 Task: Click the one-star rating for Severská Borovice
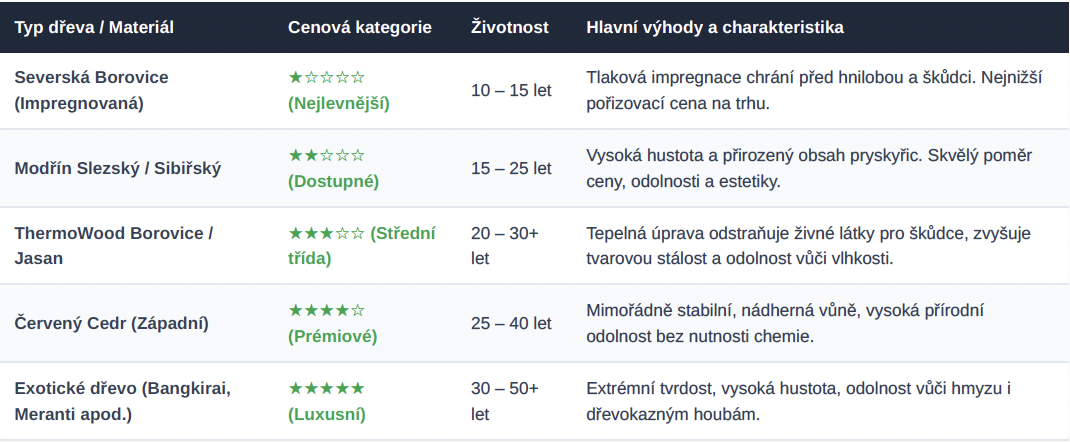coord(326,77)
